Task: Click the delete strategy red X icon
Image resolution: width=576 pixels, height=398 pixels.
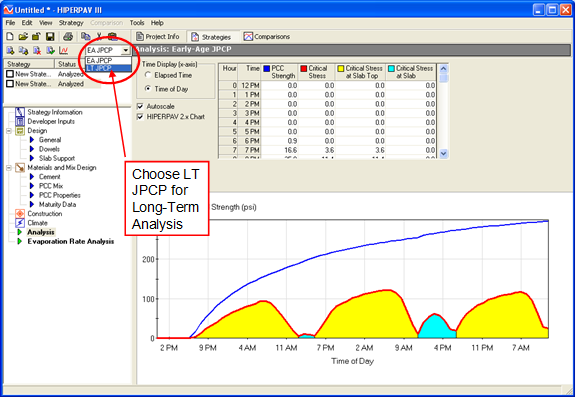Action: pos(37,50)
